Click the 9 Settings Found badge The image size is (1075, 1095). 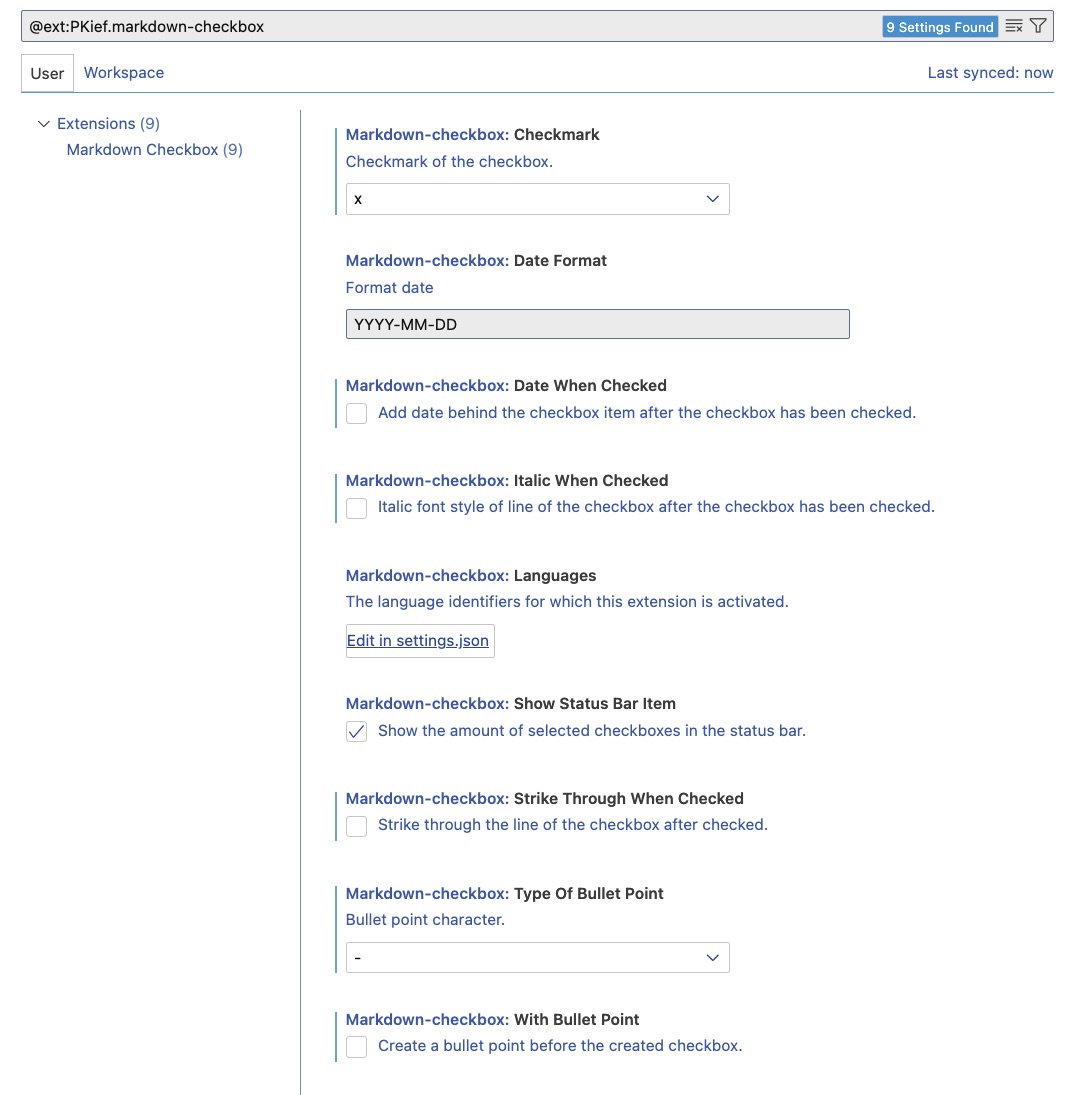[940, 27]
